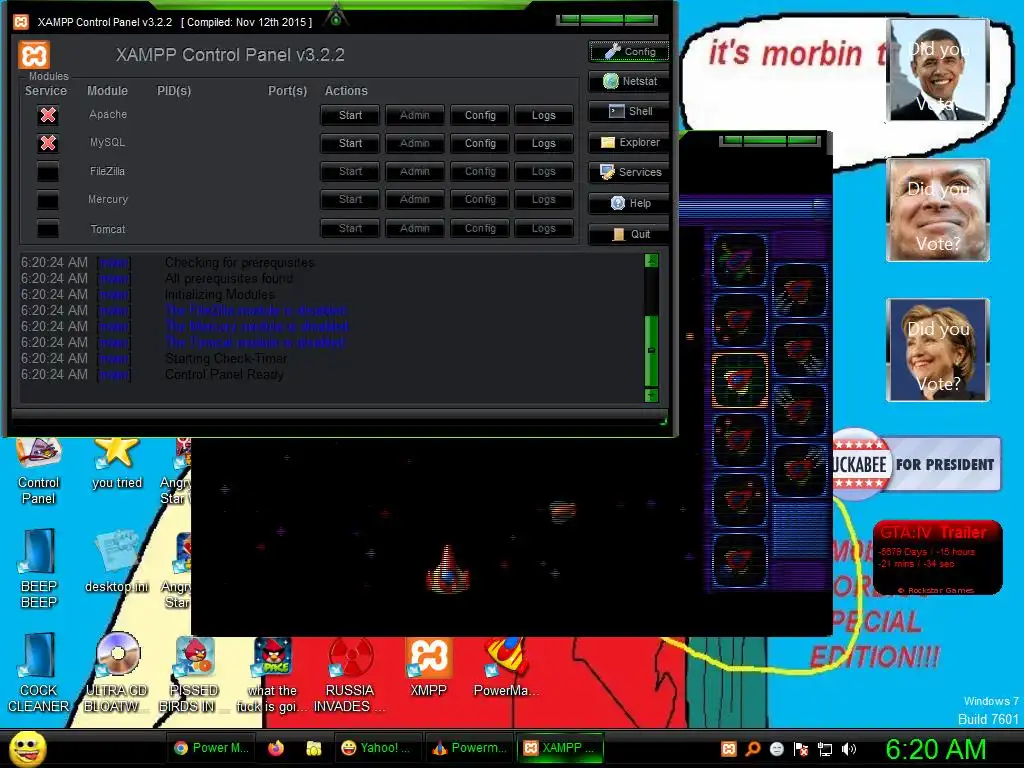Image resolution: width=1024 pixels, height=768 pixels.
Task: Toggle the Apache service checkbox
Action: click(x=48, y=115)
